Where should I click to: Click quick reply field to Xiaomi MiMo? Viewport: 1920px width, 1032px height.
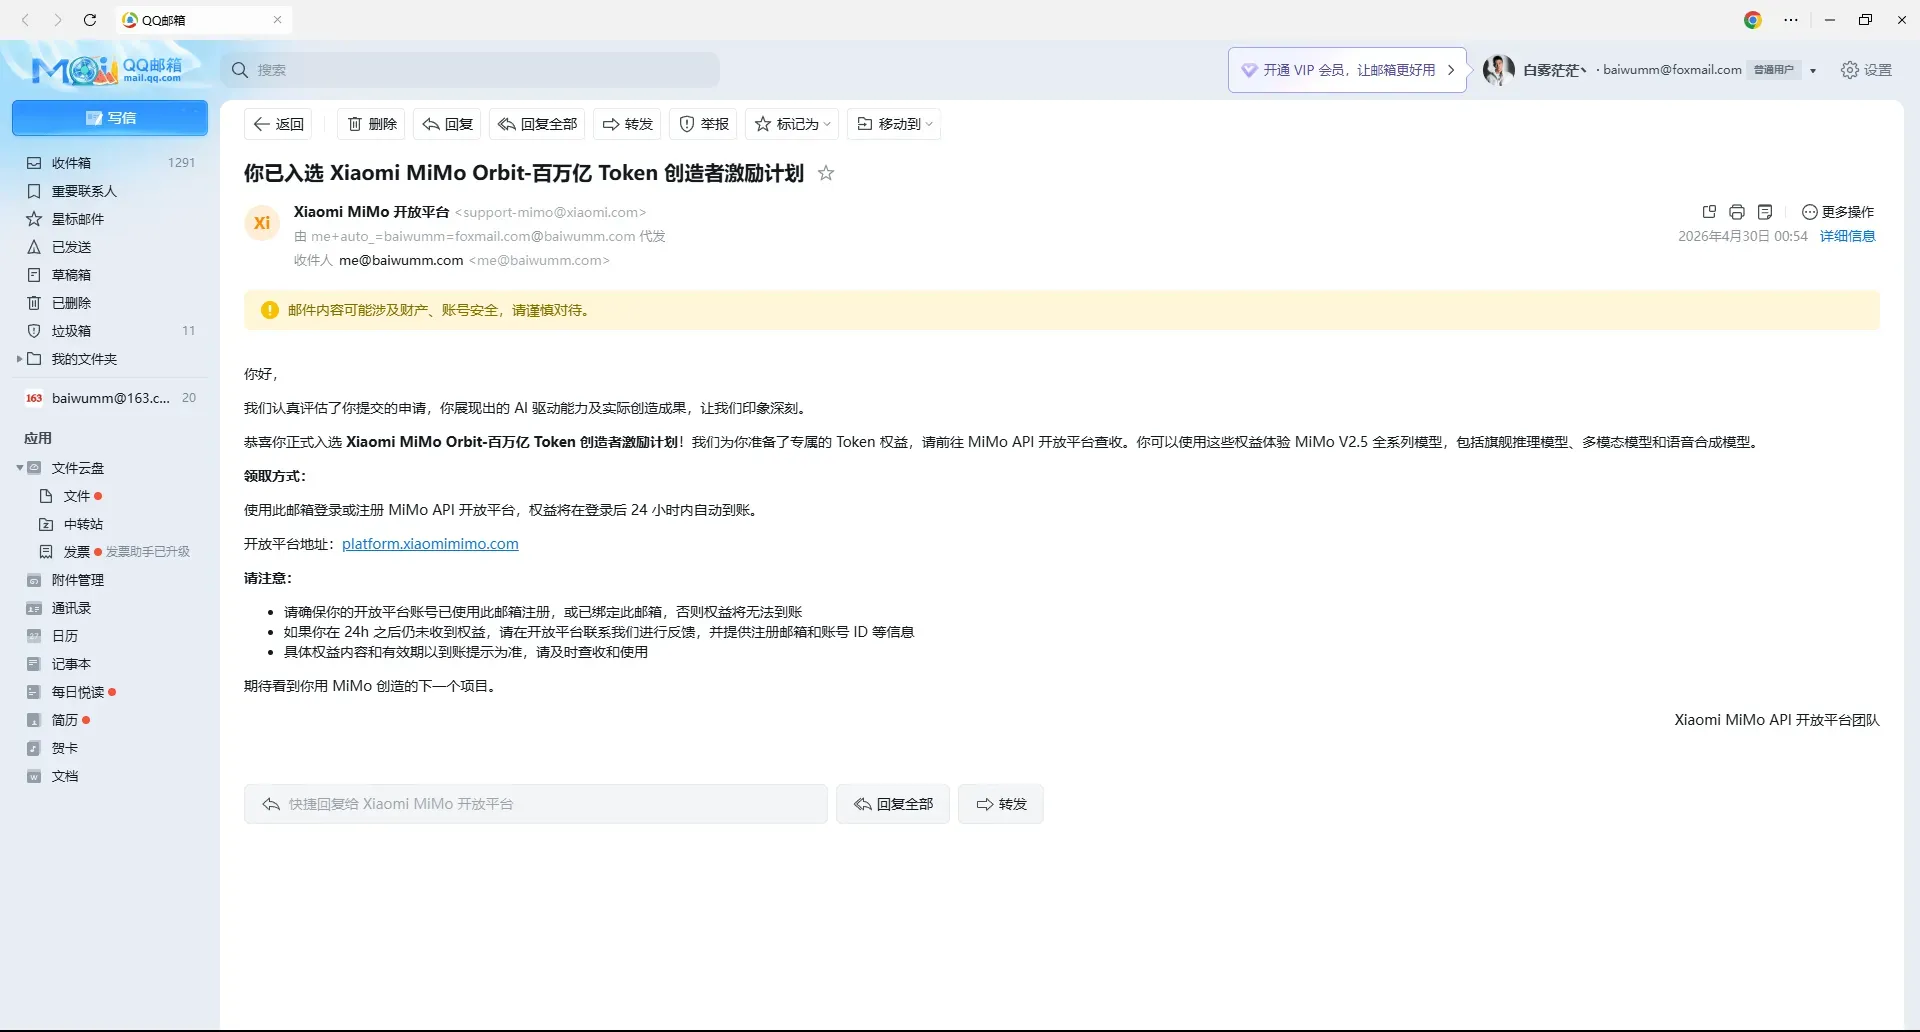tap(536, 804)
